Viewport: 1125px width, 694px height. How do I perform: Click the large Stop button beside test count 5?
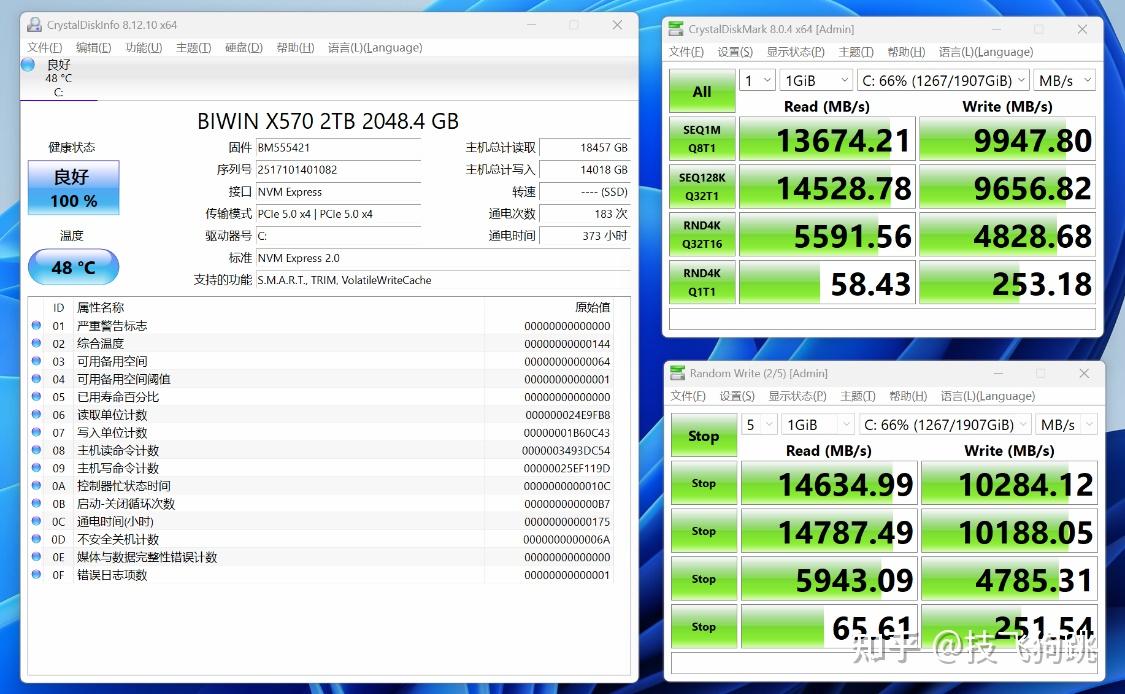tap(704, 436)
